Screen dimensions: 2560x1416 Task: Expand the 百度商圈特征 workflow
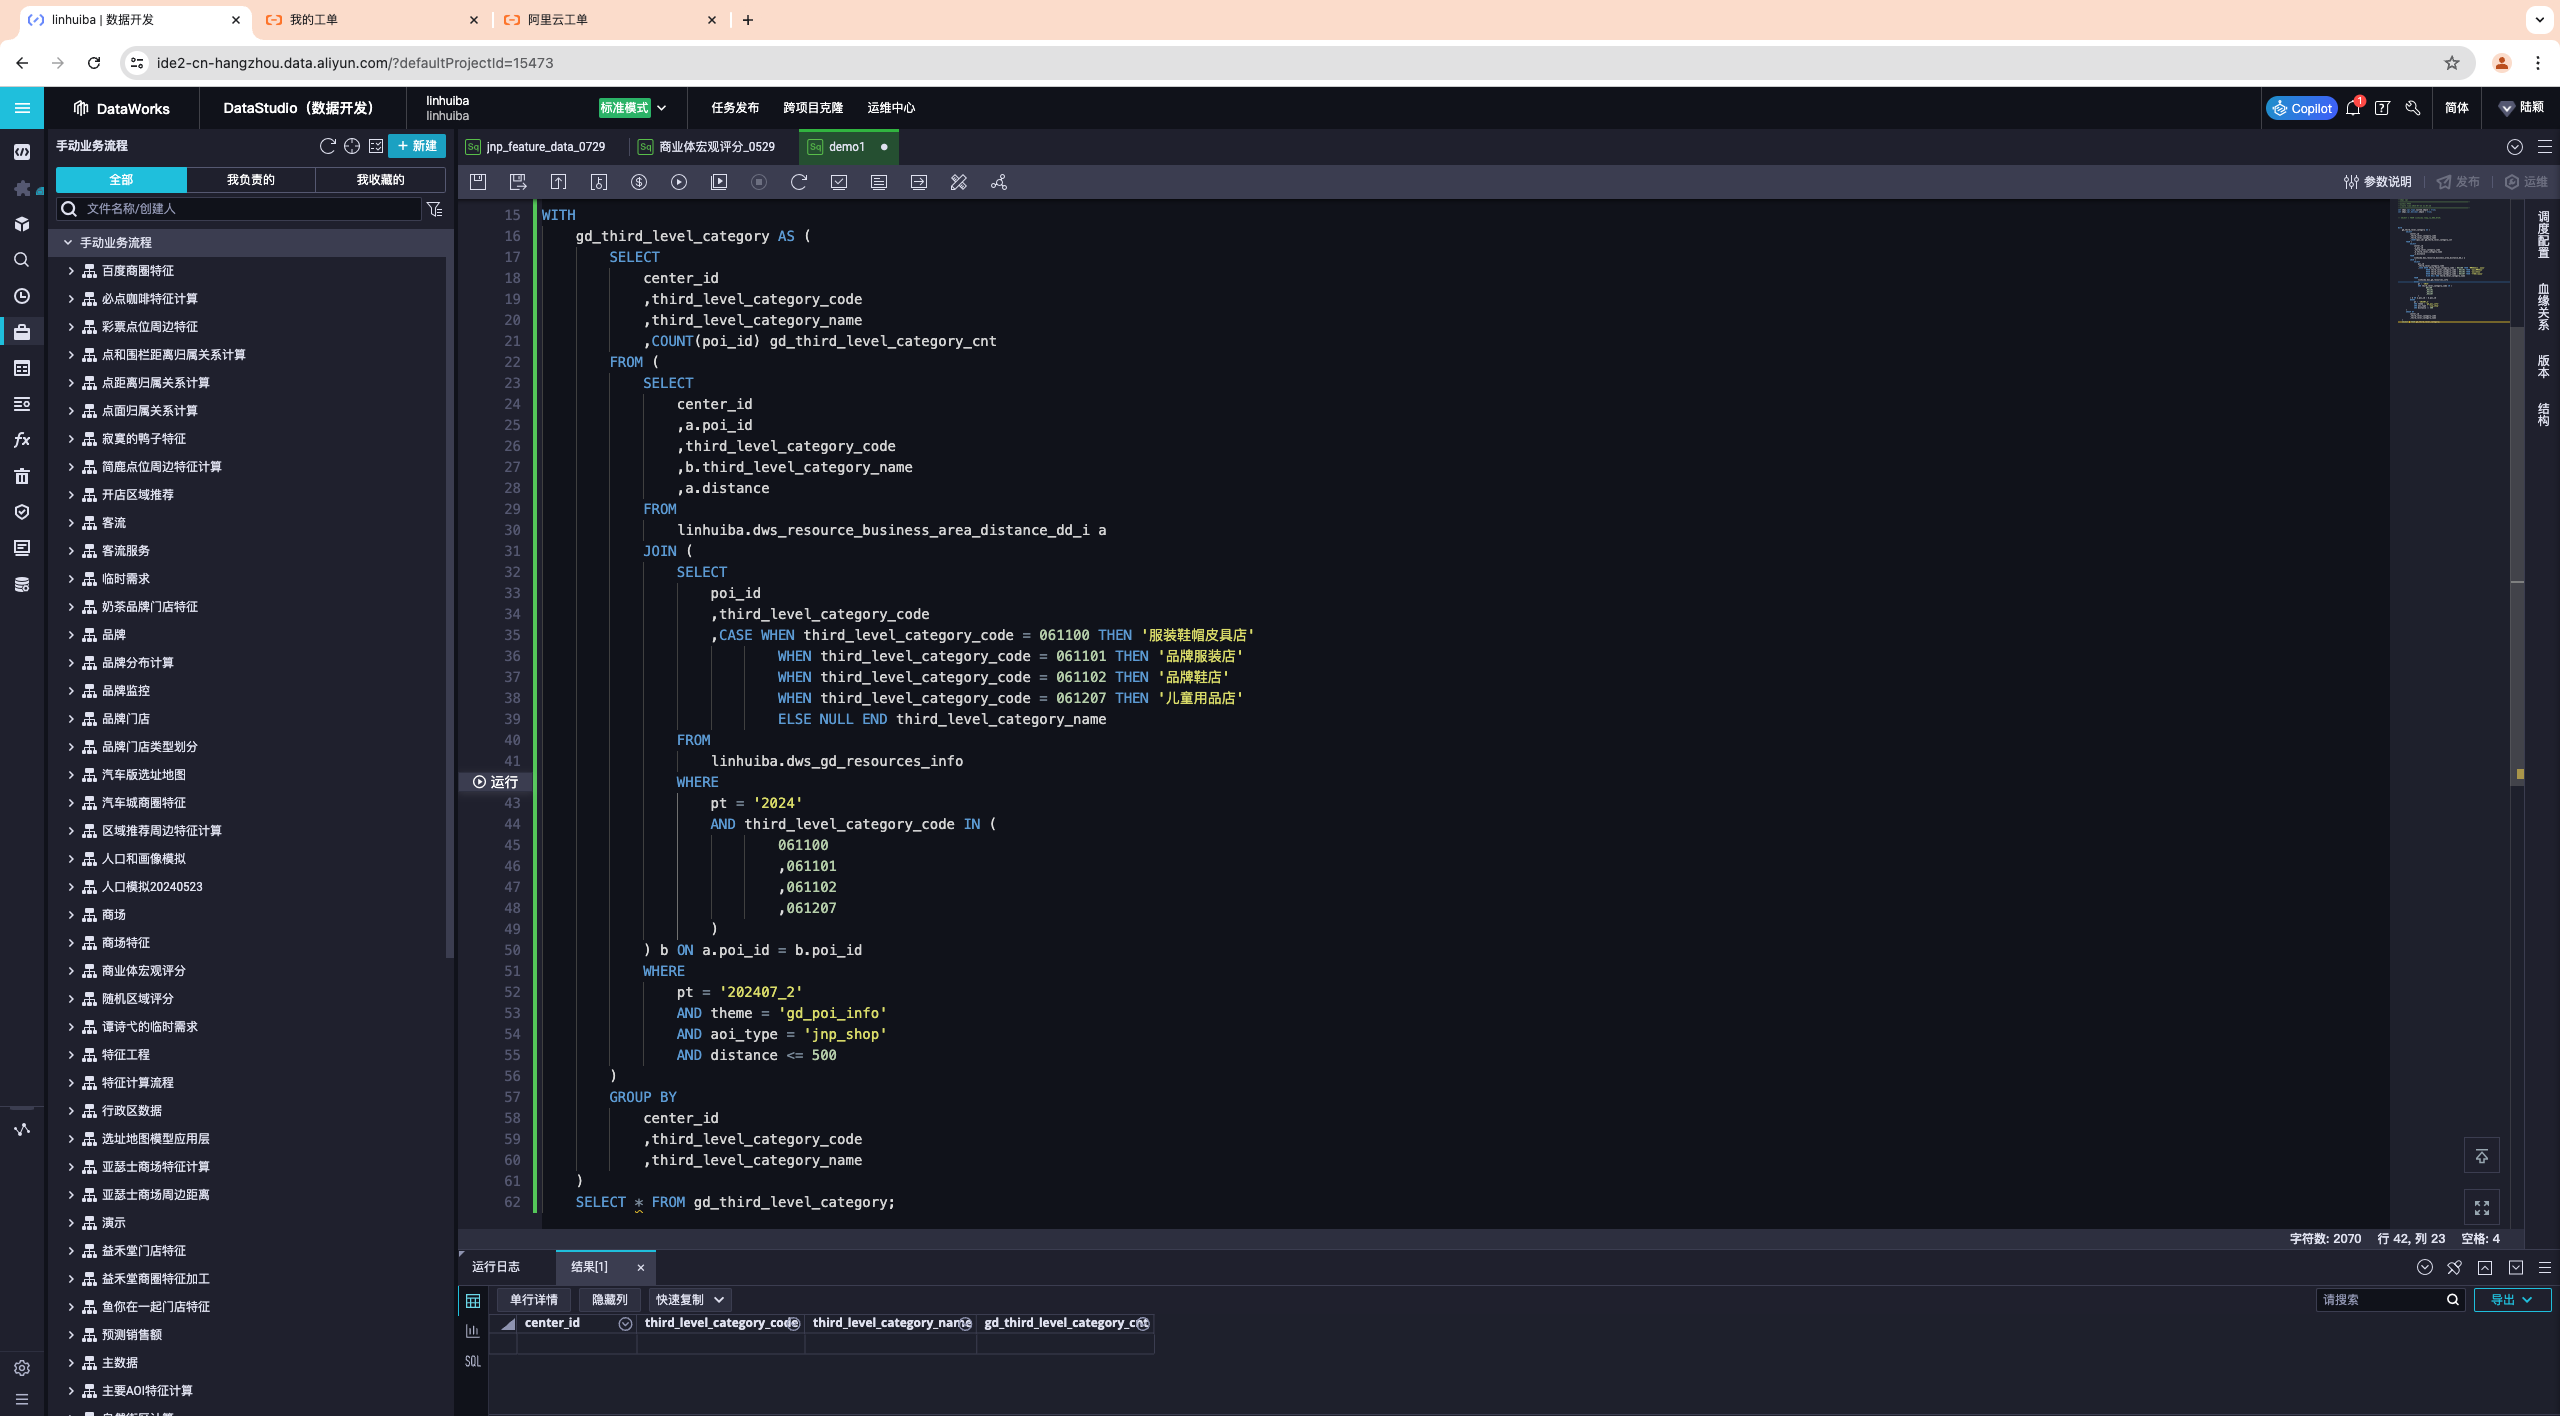pos(71,271)
